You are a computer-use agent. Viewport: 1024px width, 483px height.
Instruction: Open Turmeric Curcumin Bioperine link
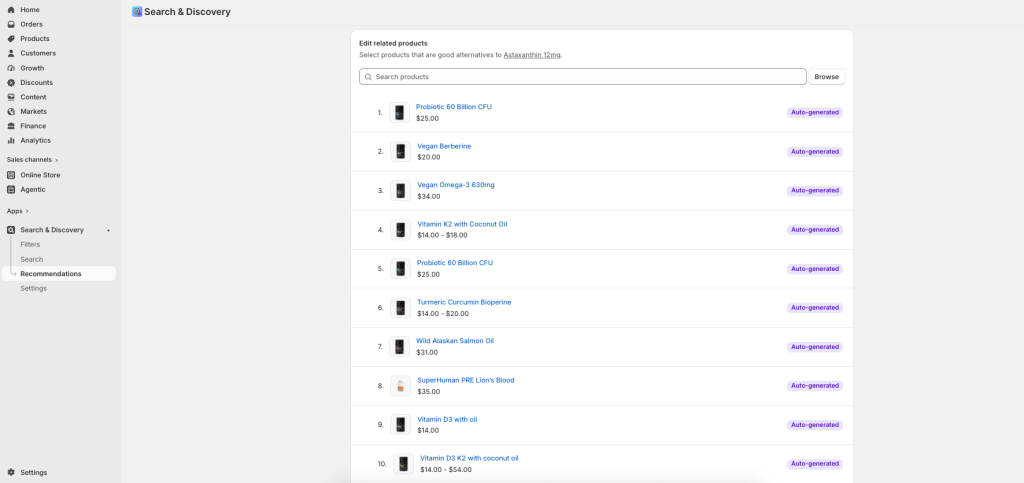click(x=464, y=302)
